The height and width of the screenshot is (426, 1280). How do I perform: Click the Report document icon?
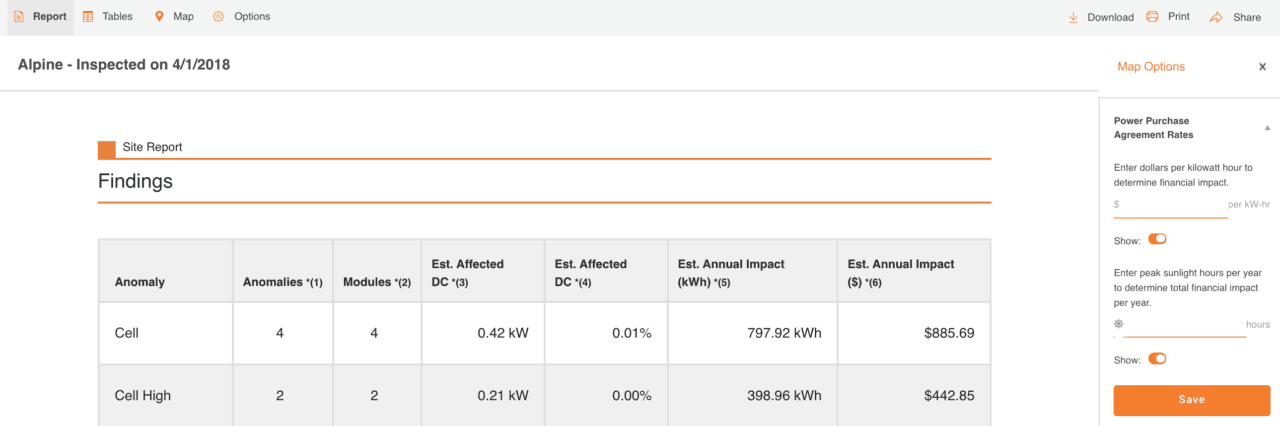click(x=17, y=17)
